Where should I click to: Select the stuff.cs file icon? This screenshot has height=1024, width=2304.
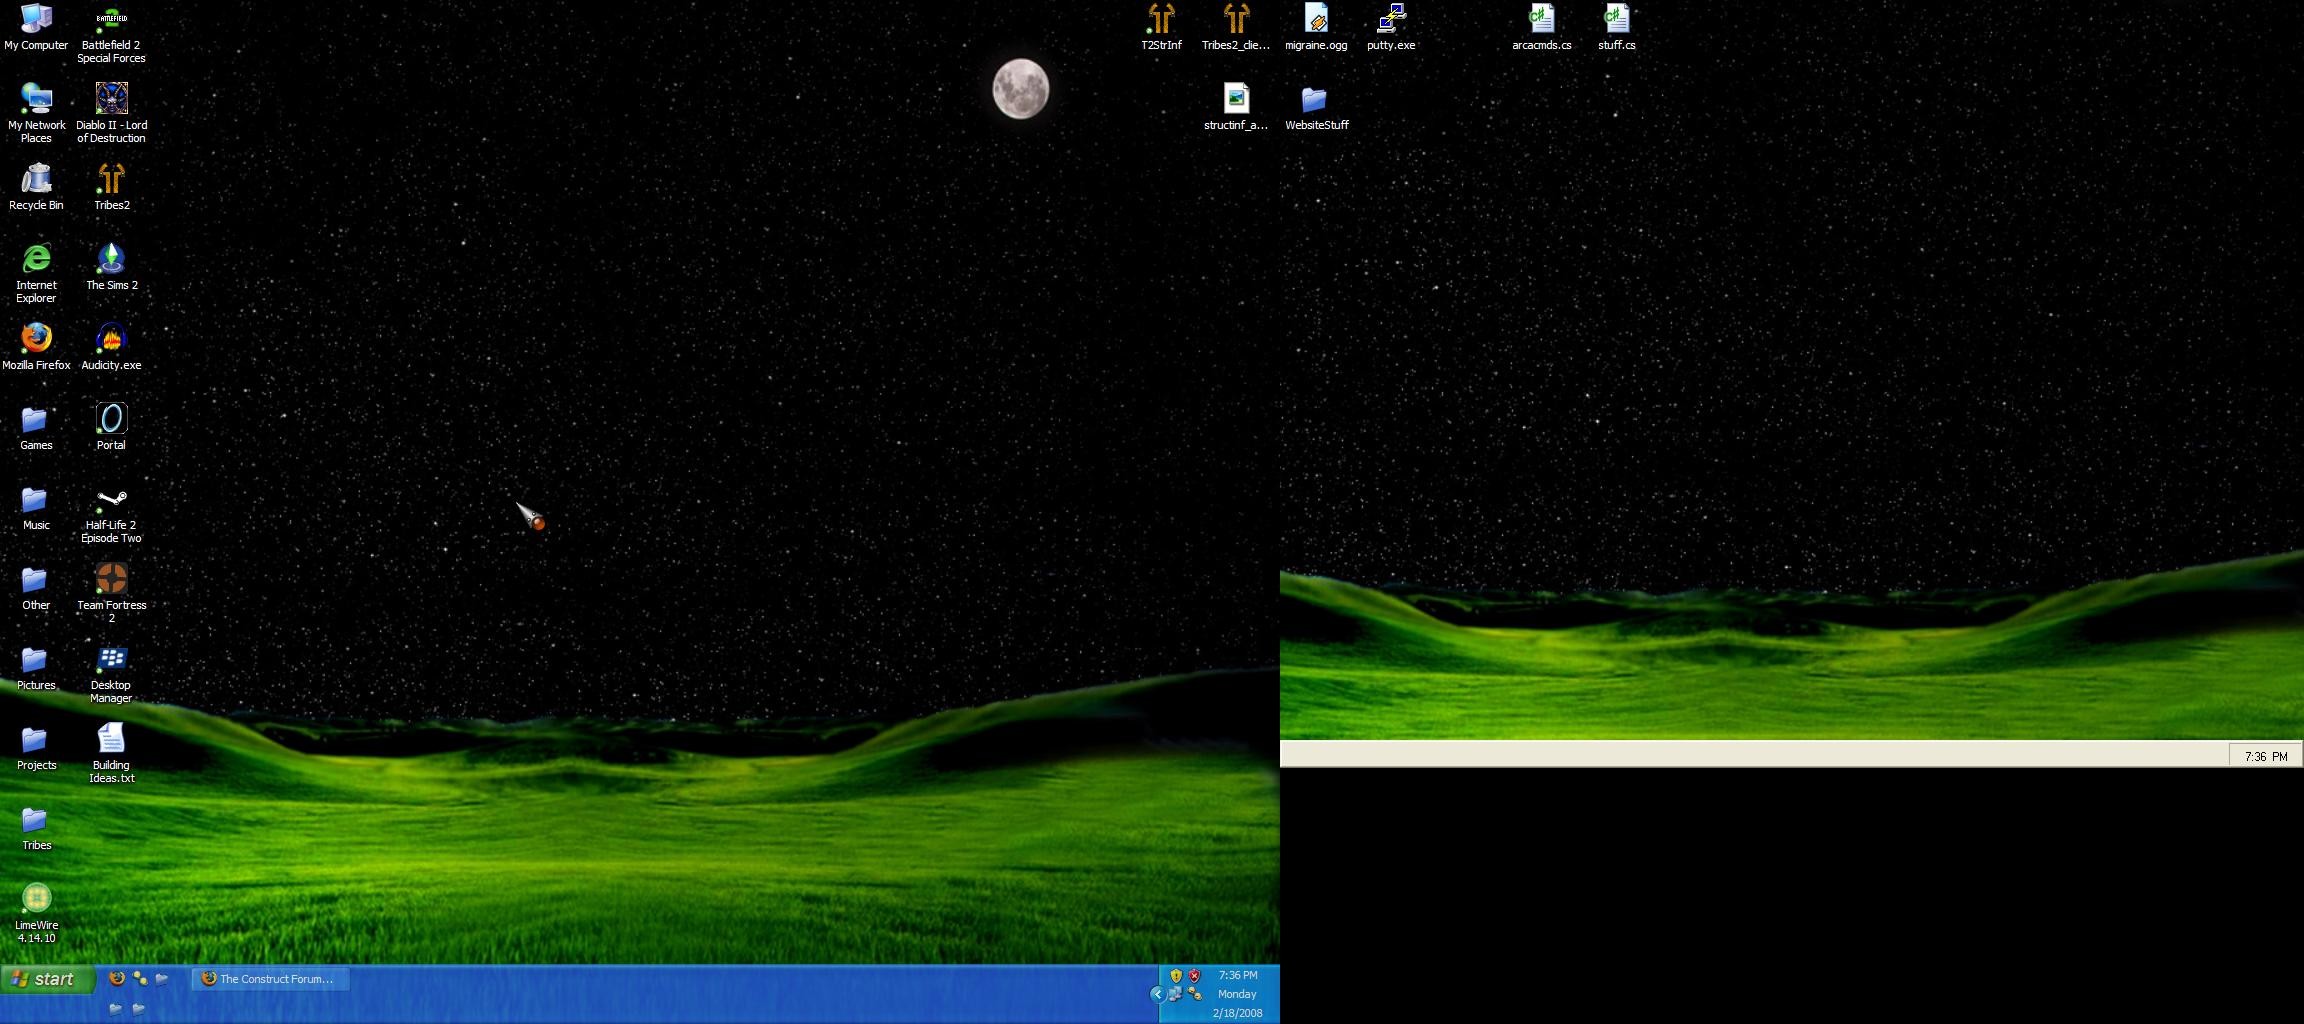[1616, 27]
